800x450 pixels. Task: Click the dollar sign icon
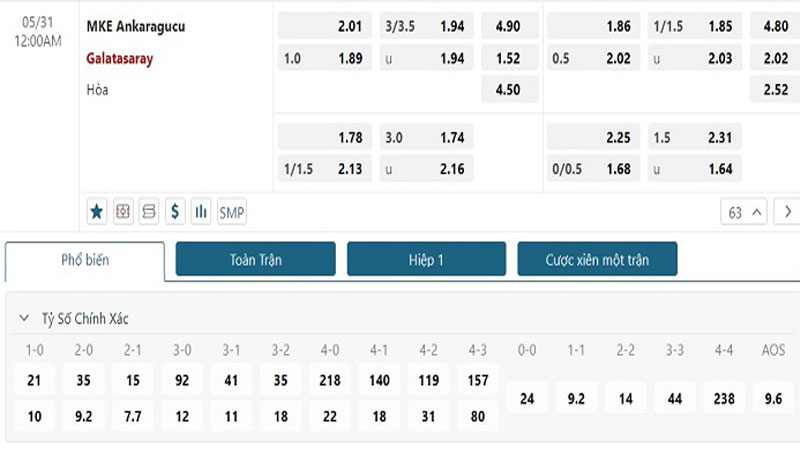coord(175,212)
